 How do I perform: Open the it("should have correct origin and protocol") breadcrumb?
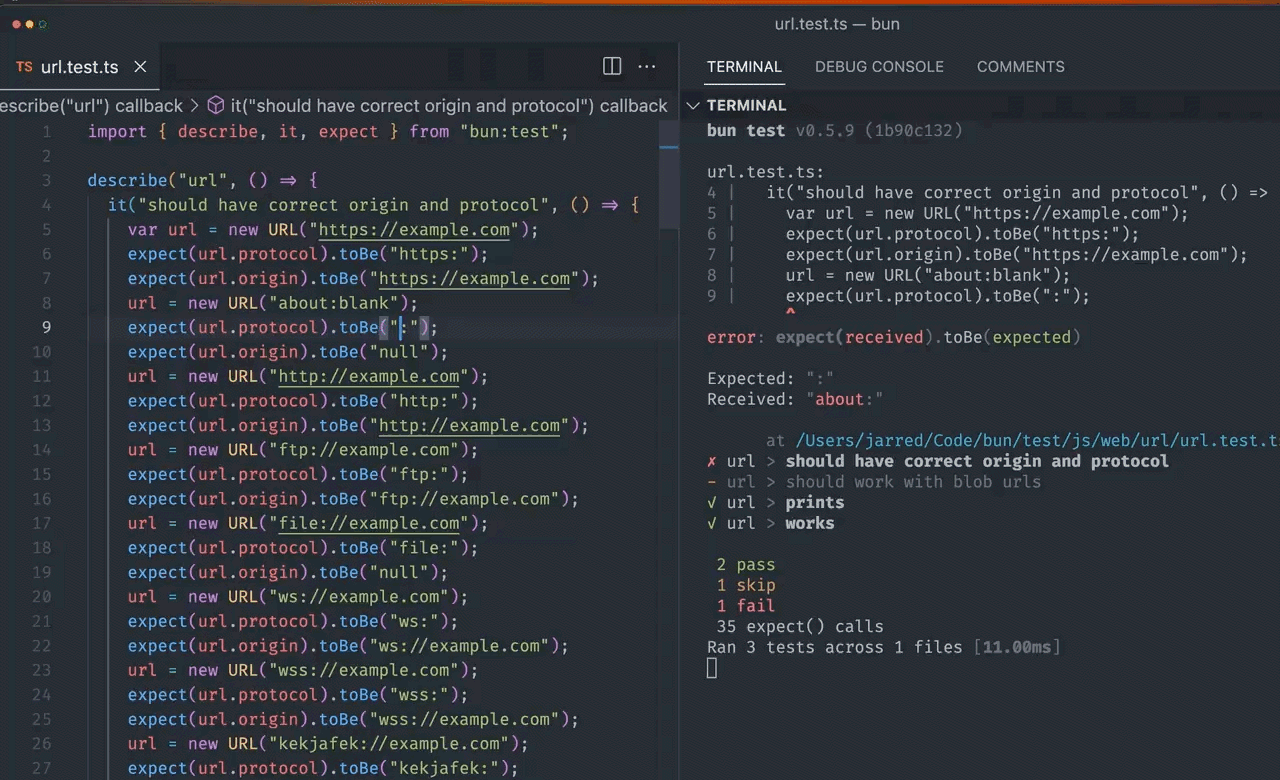(448, 105)
